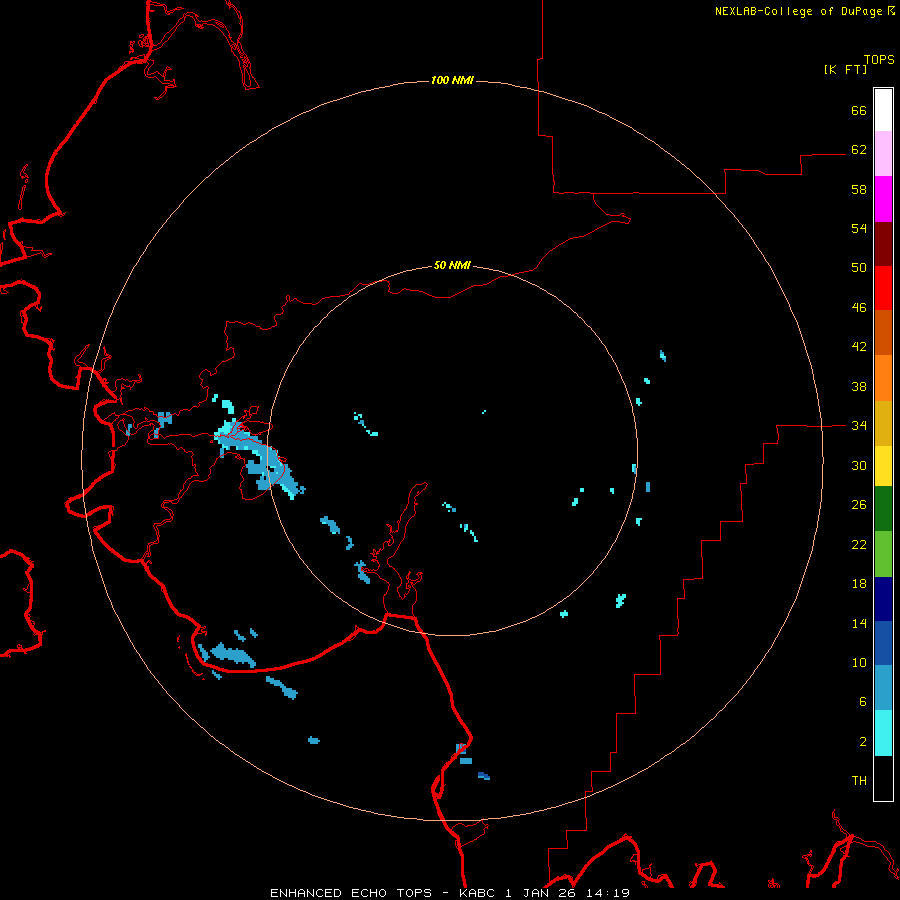Select the '46' legend value
Screen dimensions: 900x900
(859, 308)
